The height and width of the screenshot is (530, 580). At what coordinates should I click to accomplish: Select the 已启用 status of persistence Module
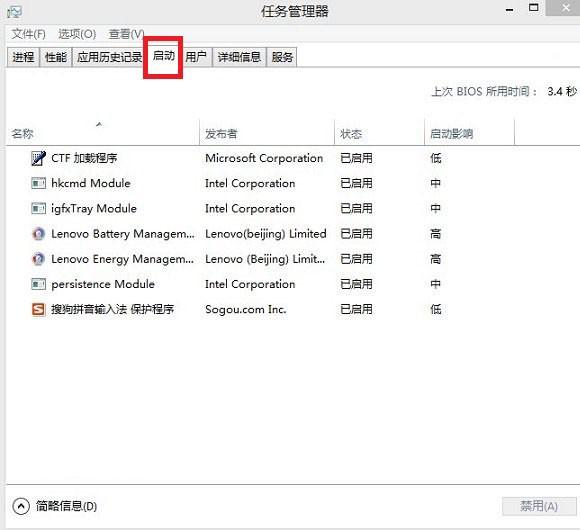pos(356,284)
